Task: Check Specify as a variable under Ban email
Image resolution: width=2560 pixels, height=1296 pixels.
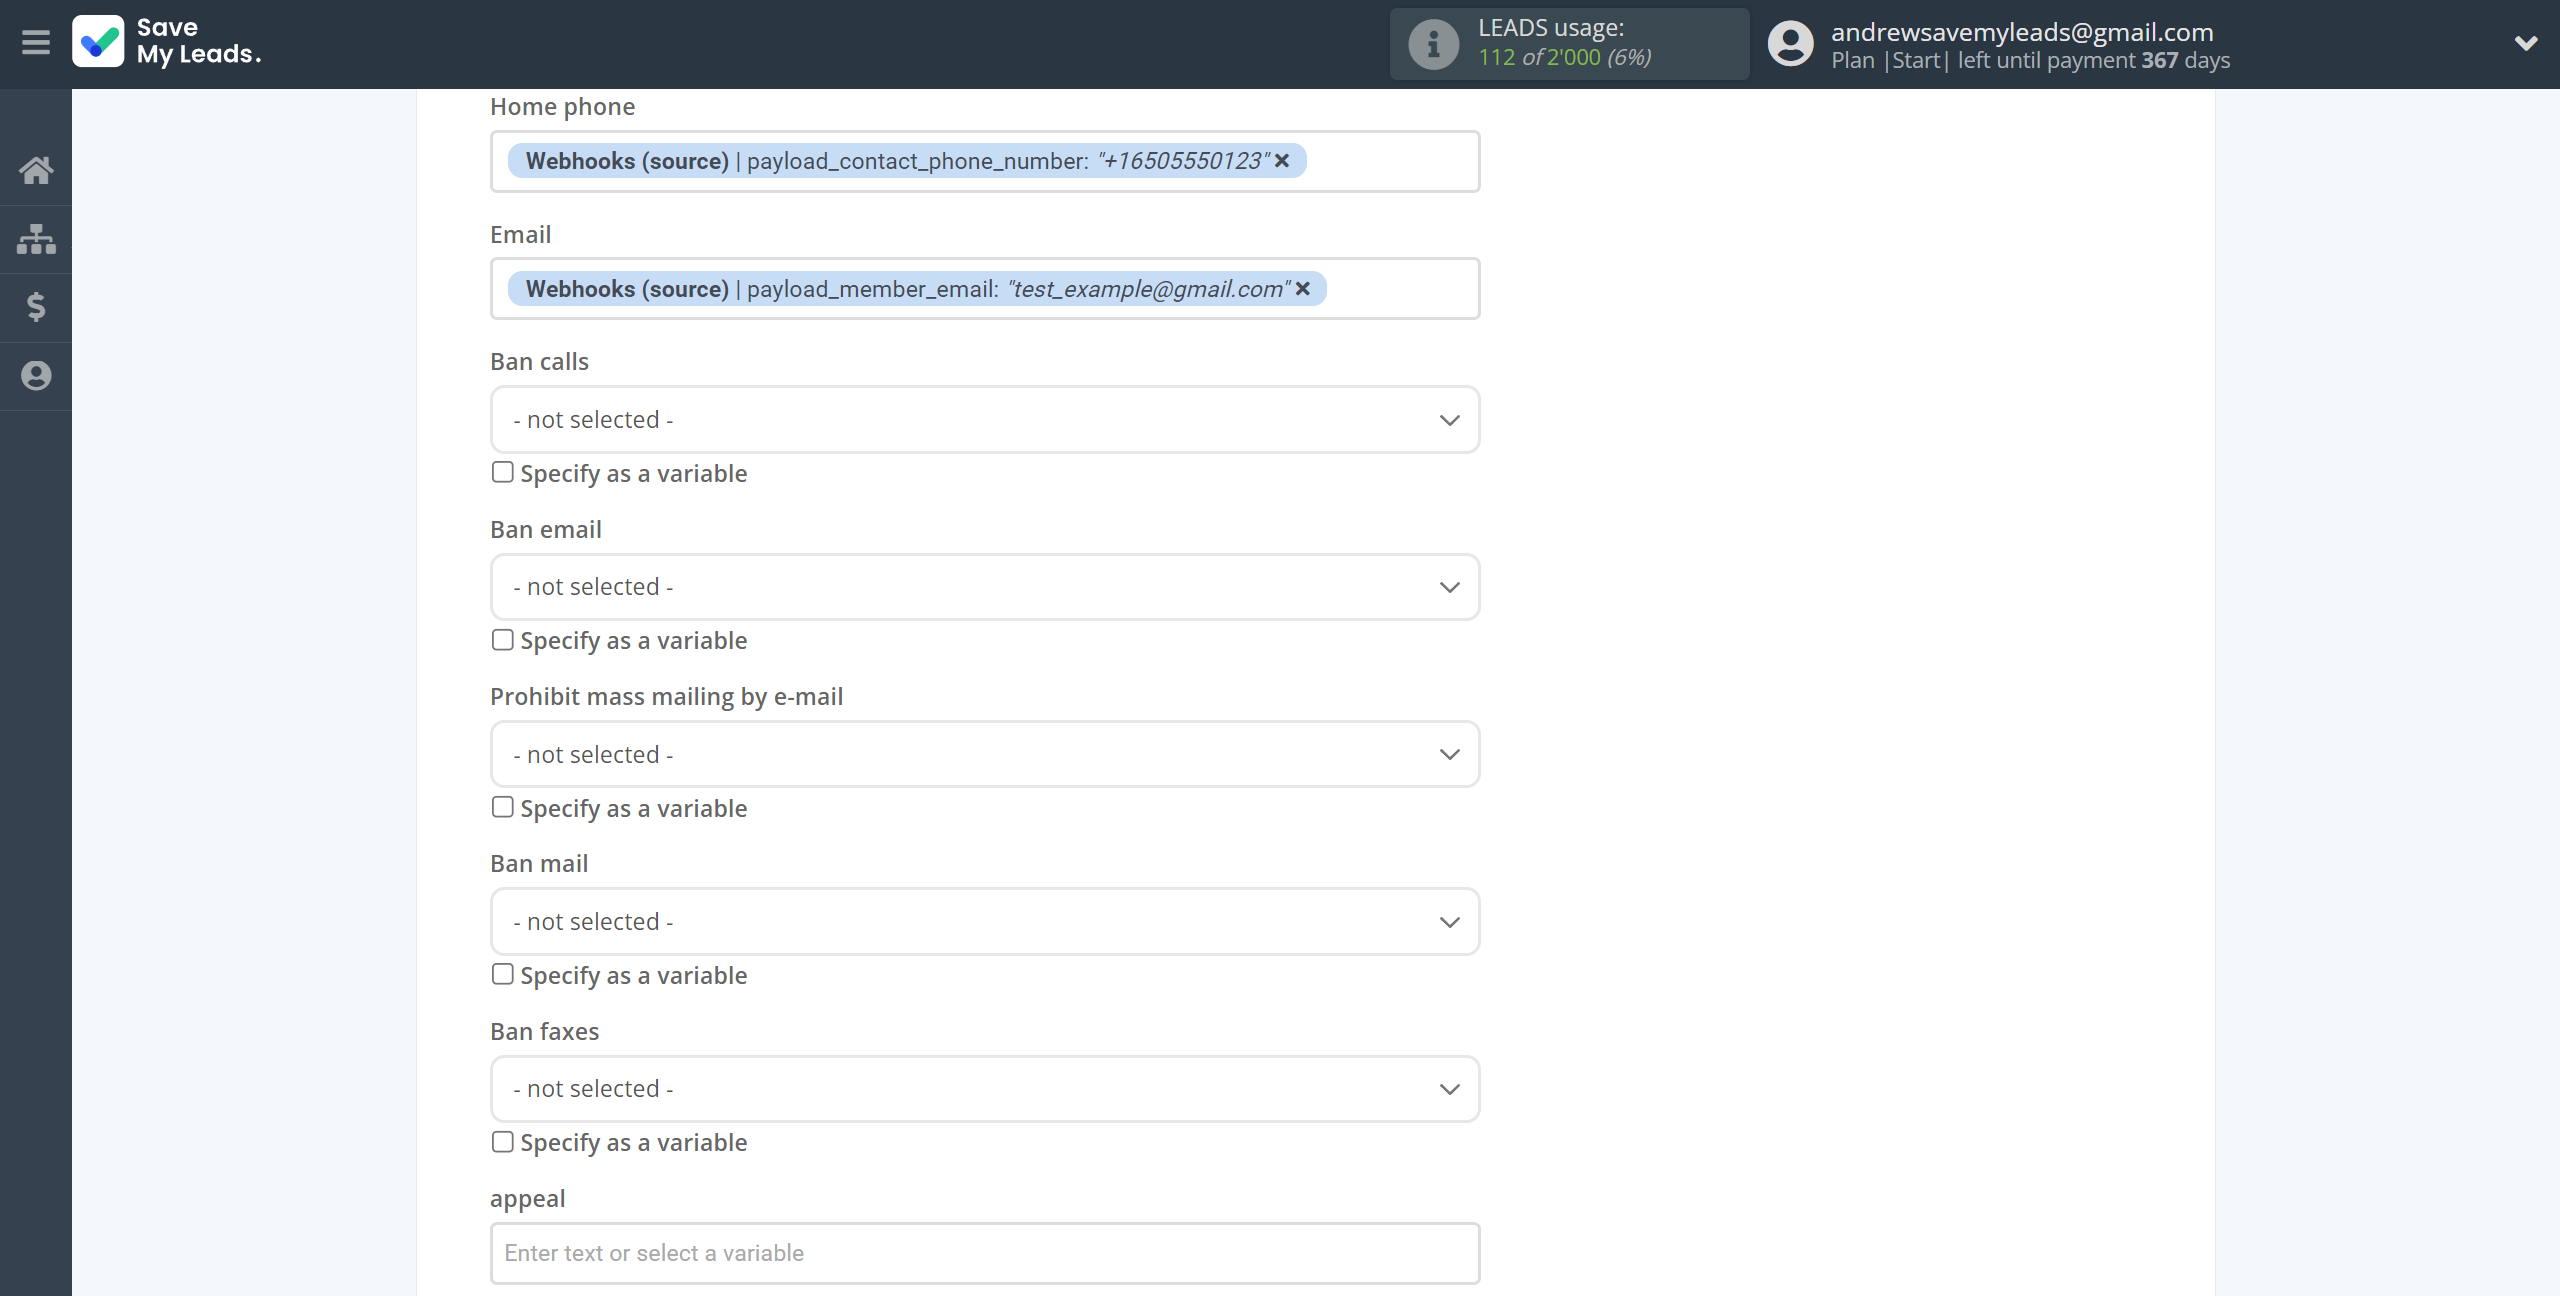Action: pos(502,640)
